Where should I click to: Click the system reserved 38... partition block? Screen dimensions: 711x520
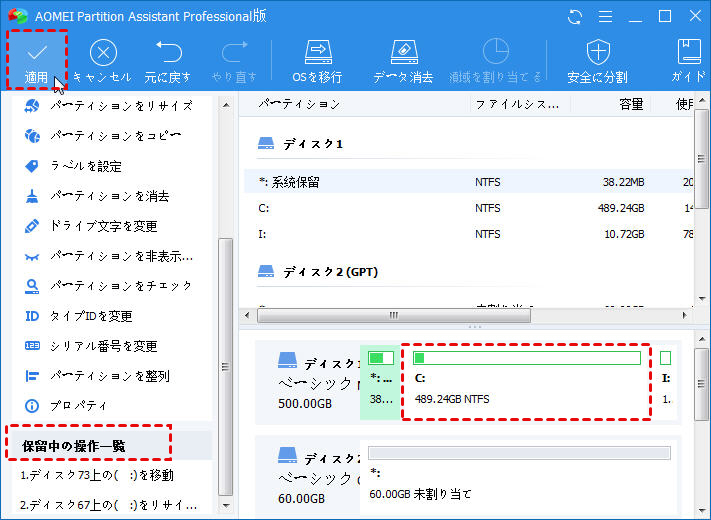click(380, 382)
